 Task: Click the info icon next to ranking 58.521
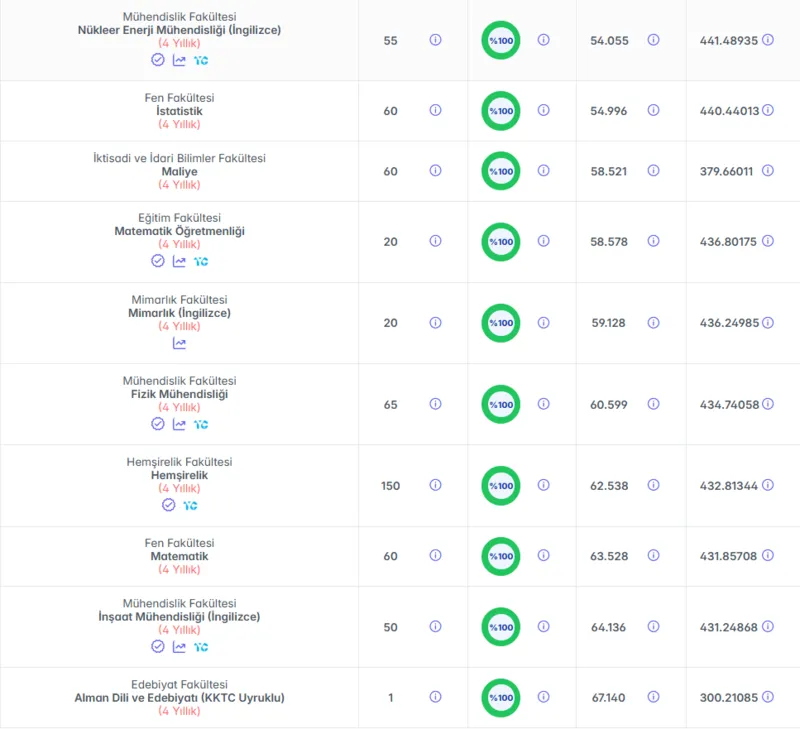[x=654, y=170]
